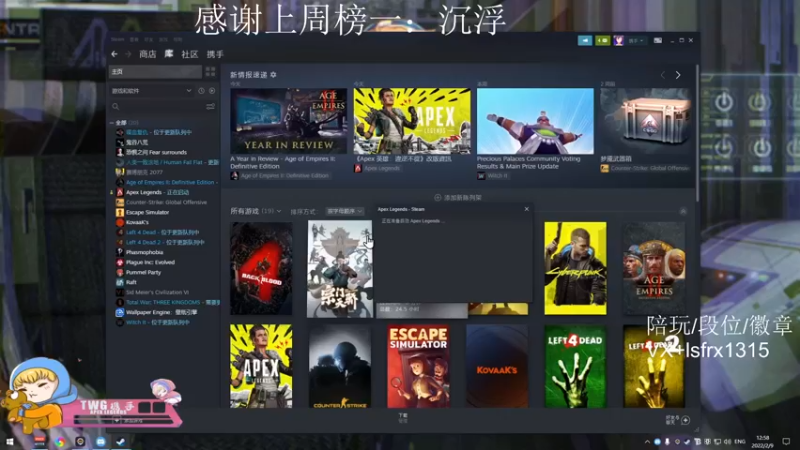Expand the 所有游戏 shelf dropdown
The width and height of the screenshot is (800, 450).
click(256, 211)
